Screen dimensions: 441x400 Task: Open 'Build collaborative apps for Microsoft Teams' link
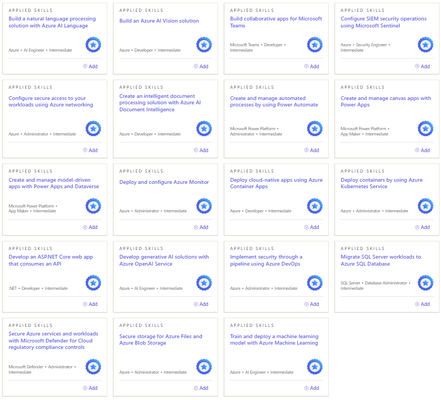tap(276, 22)
